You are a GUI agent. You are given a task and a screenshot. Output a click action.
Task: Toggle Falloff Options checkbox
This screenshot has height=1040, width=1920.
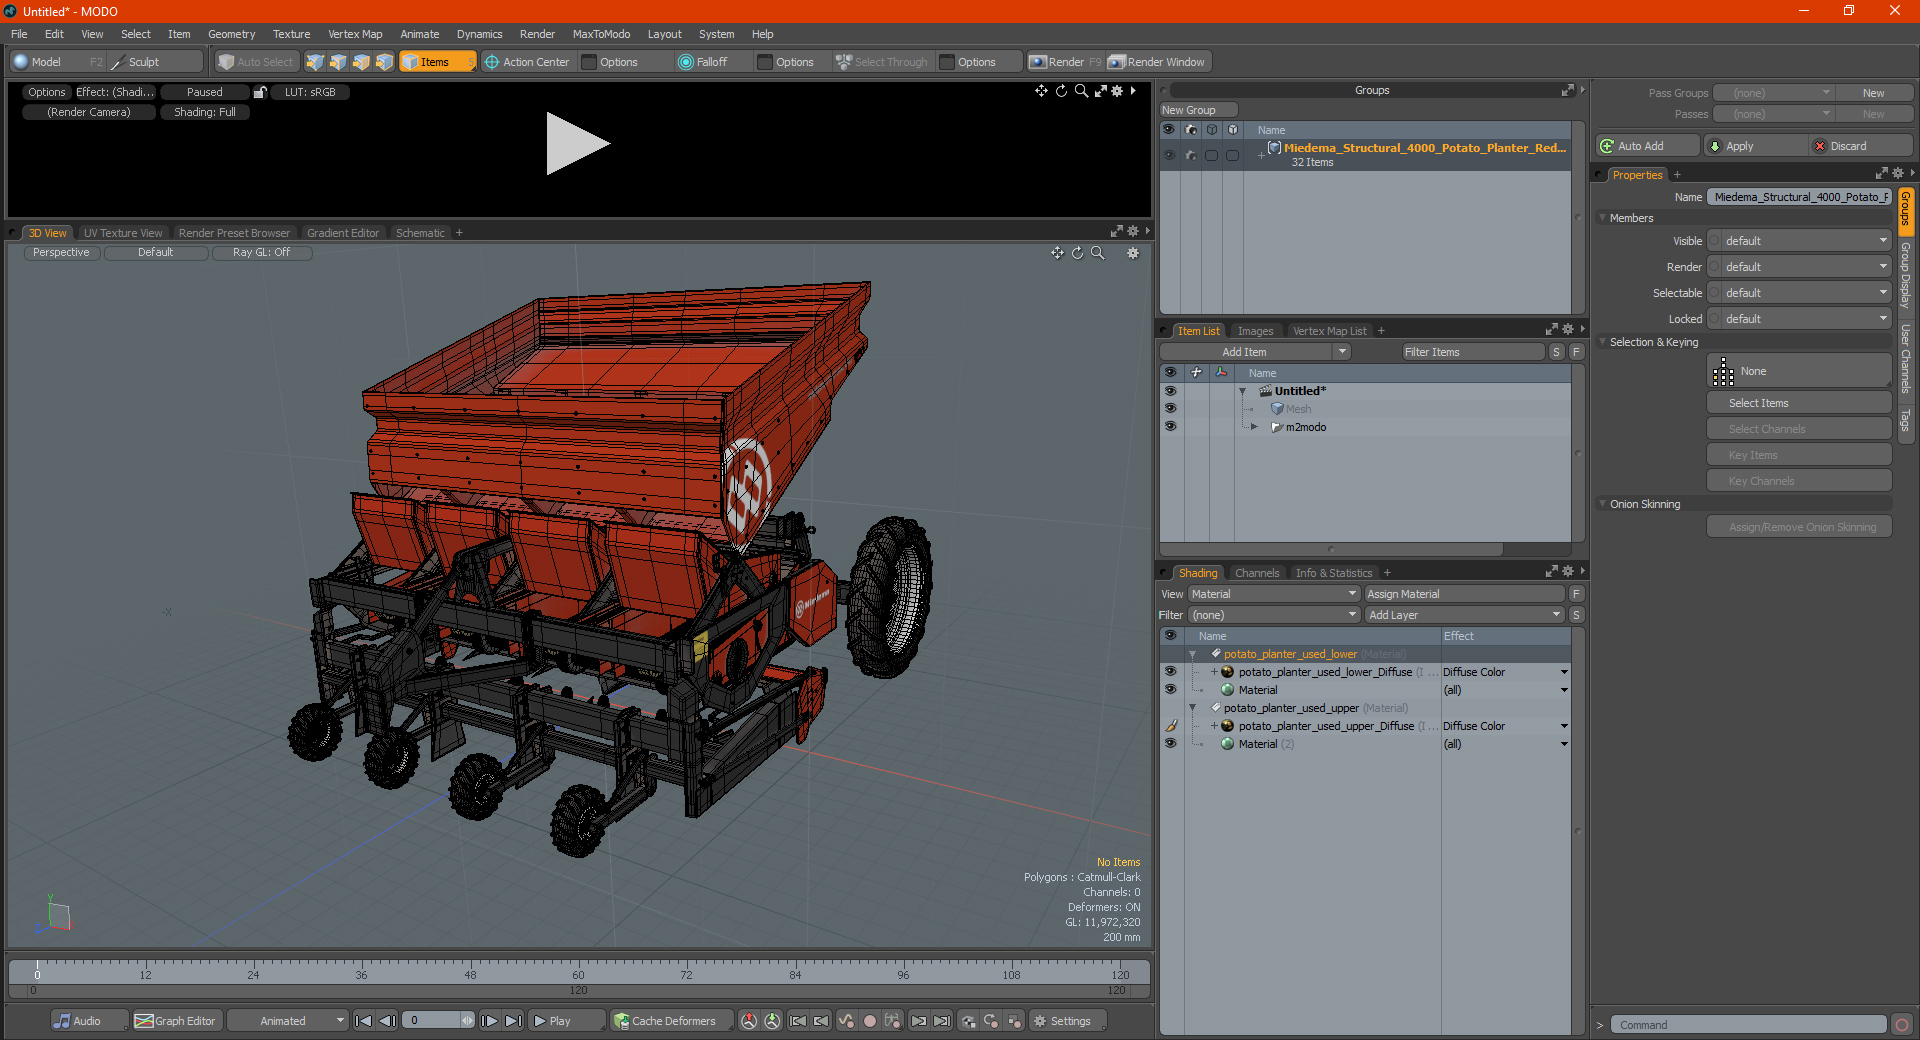coord(765,62)
